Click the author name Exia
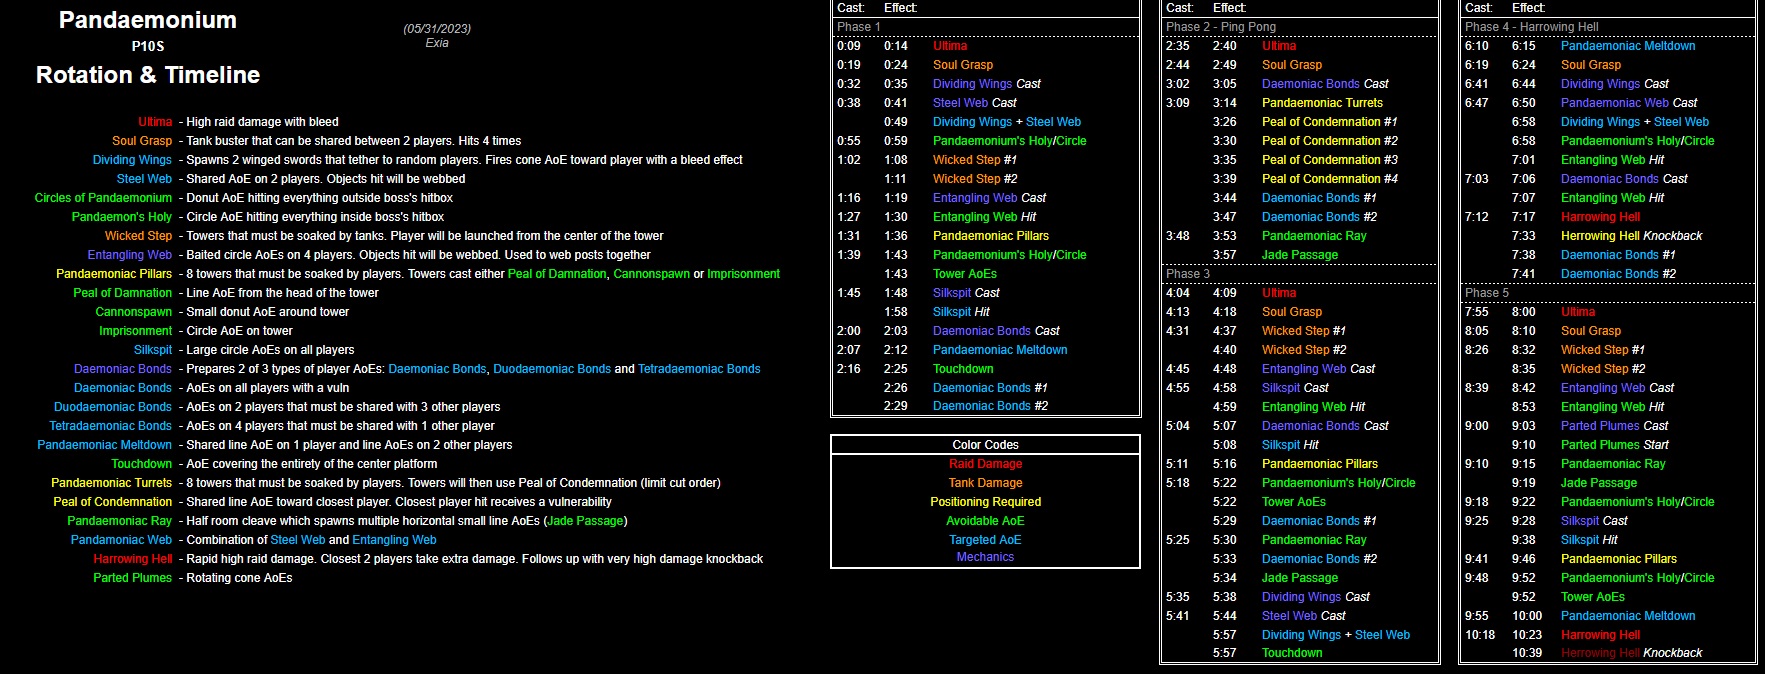The width and height of the screenshot is (1765, 674). point(437,43)
